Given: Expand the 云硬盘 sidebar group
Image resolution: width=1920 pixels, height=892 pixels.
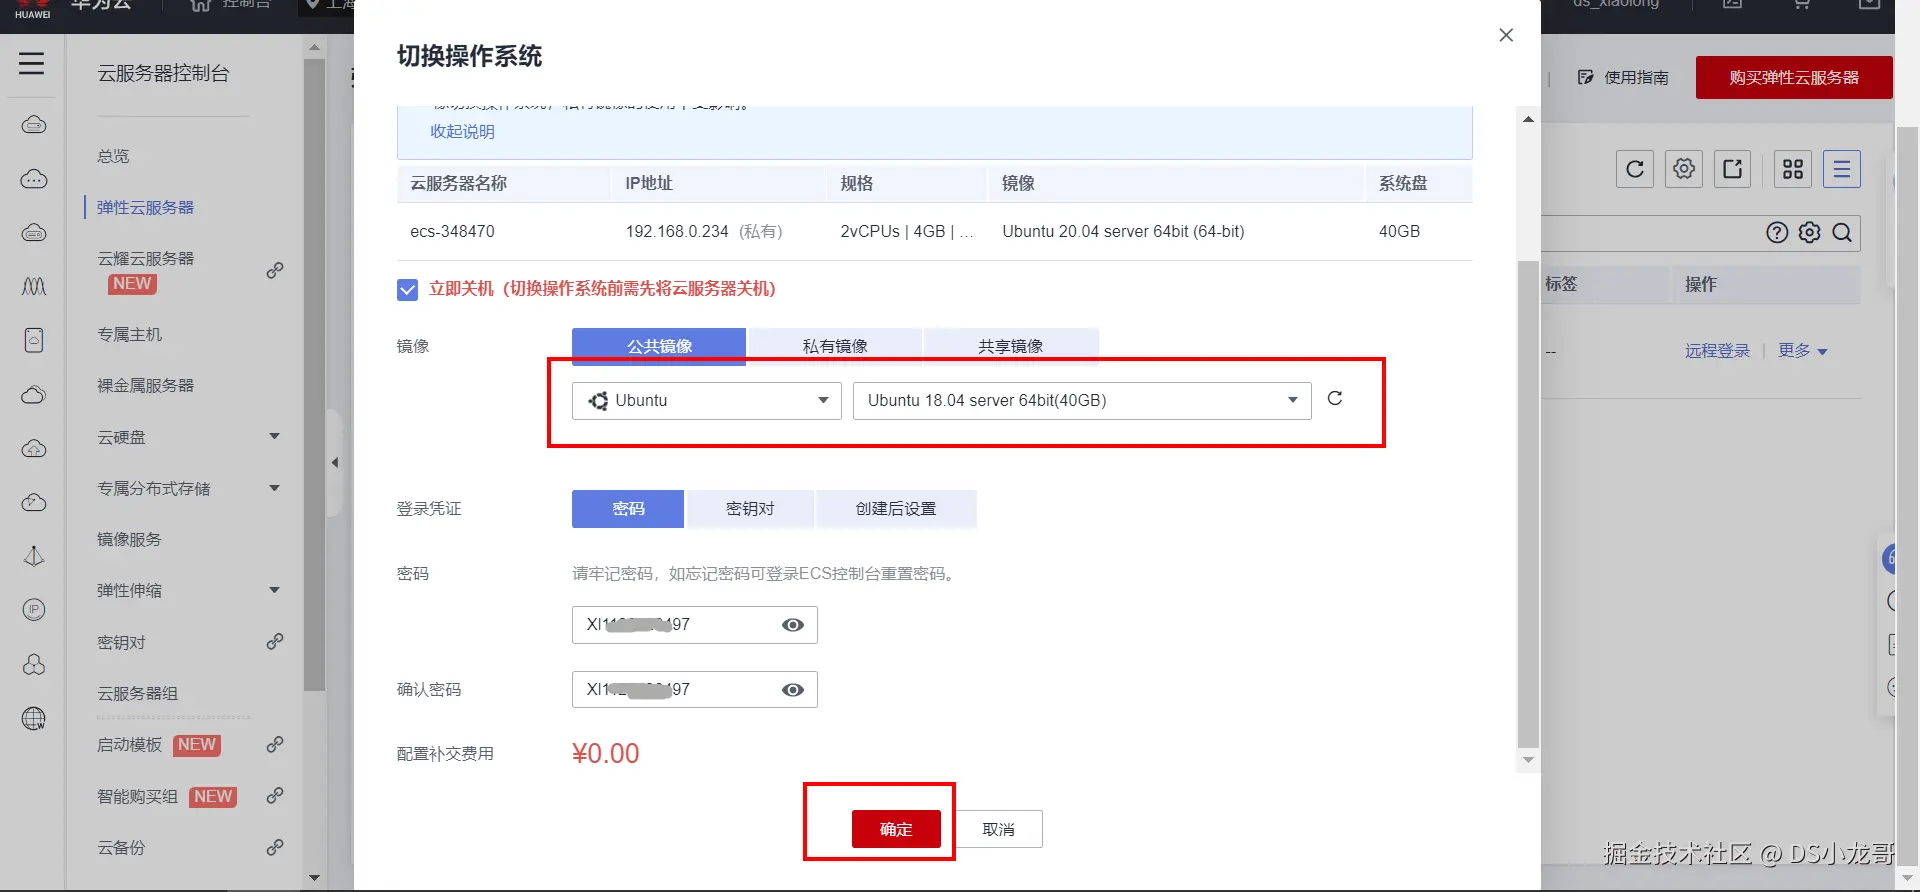Looking at the screenshot, I should (275, 436).
